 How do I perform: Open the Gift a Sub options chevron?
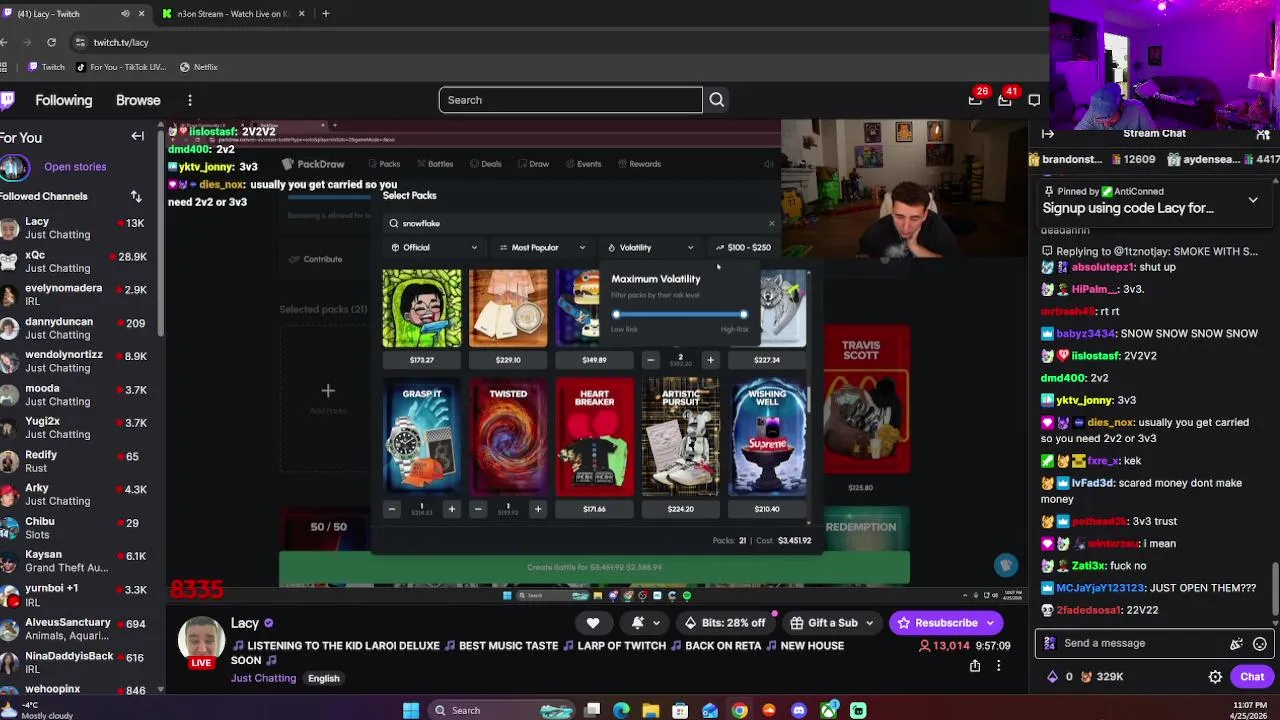pyautogui.click(x=869, y=623)
